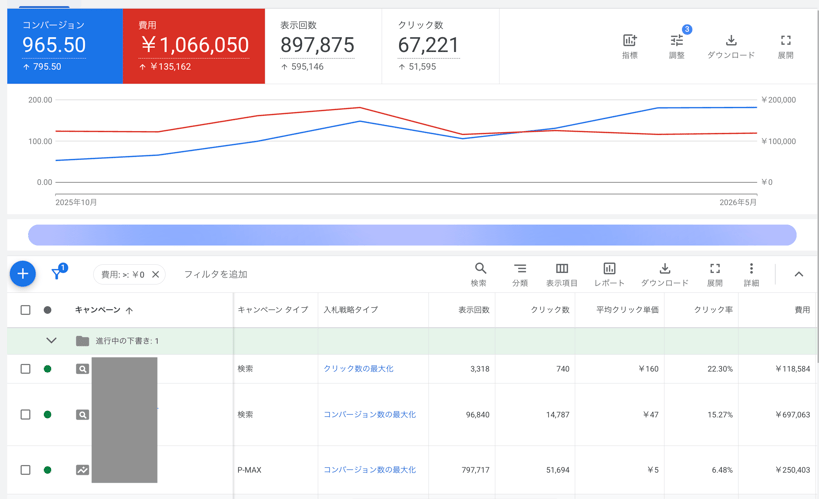Screen dimensions: 819x499
Task: Click the 797,717 impressions cell
Action: point(475,470)
